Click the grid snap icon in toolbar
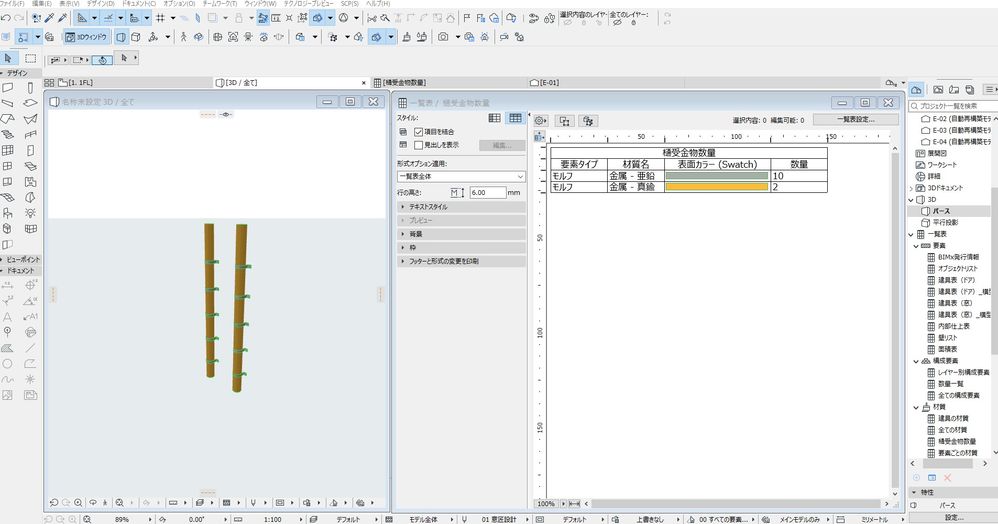This screenshot has height=524, width=998. [x=160, y=18]
